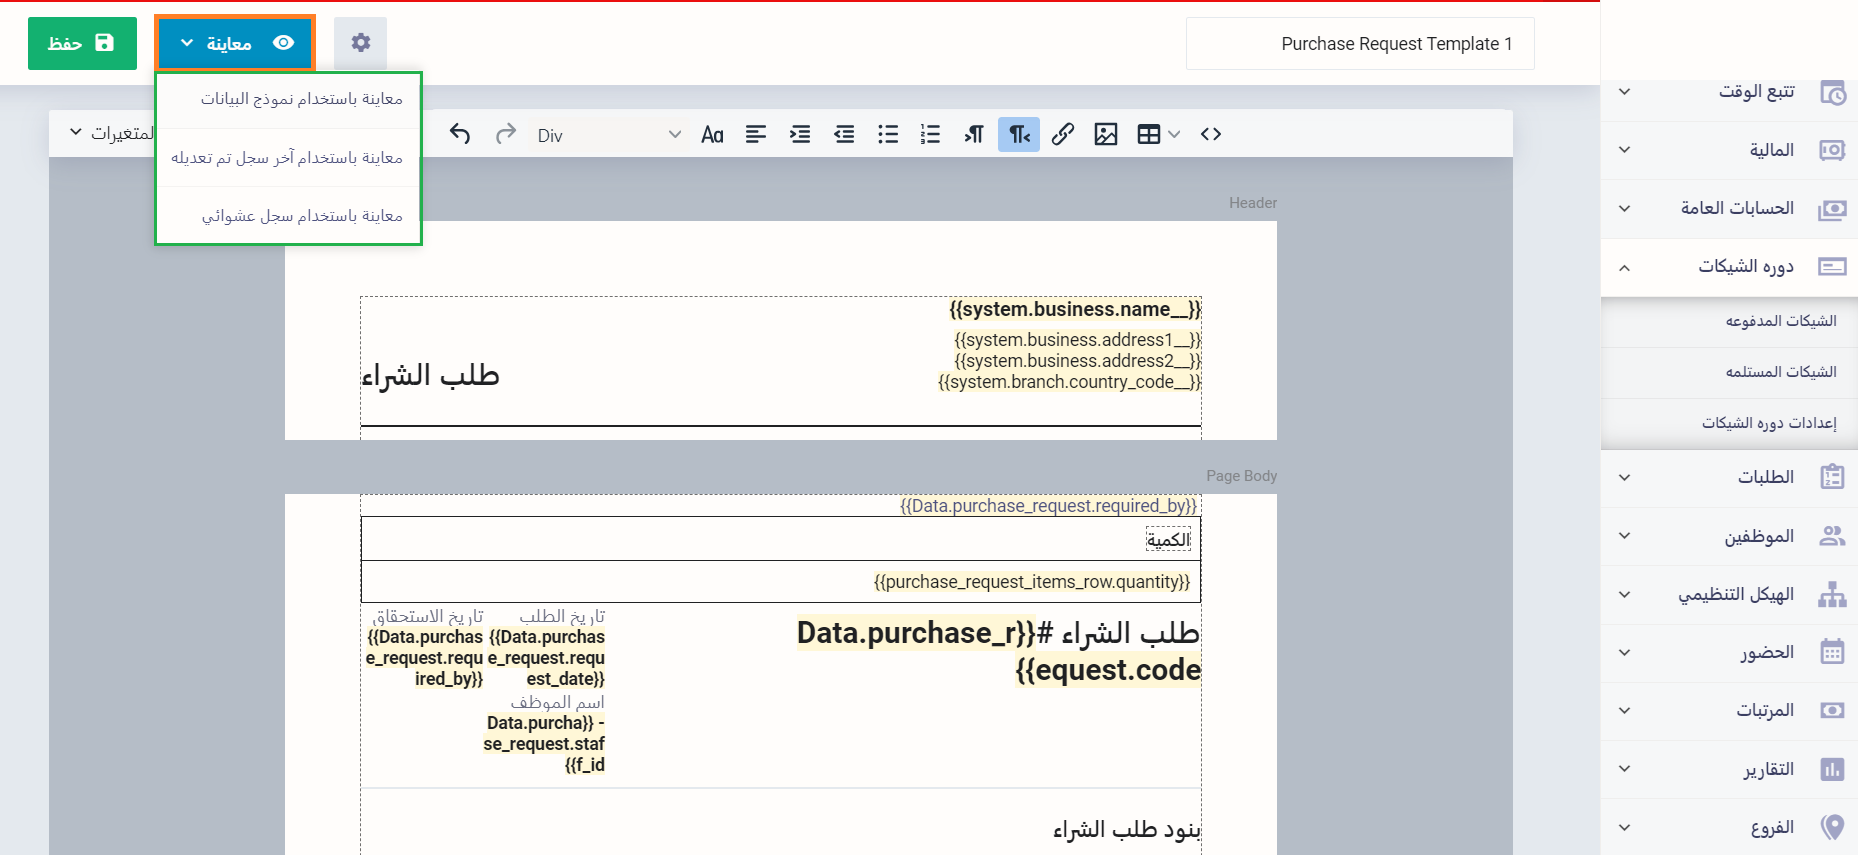Open template settings gear icon
The image size is (1858, 855).
(x=360, y=43)
